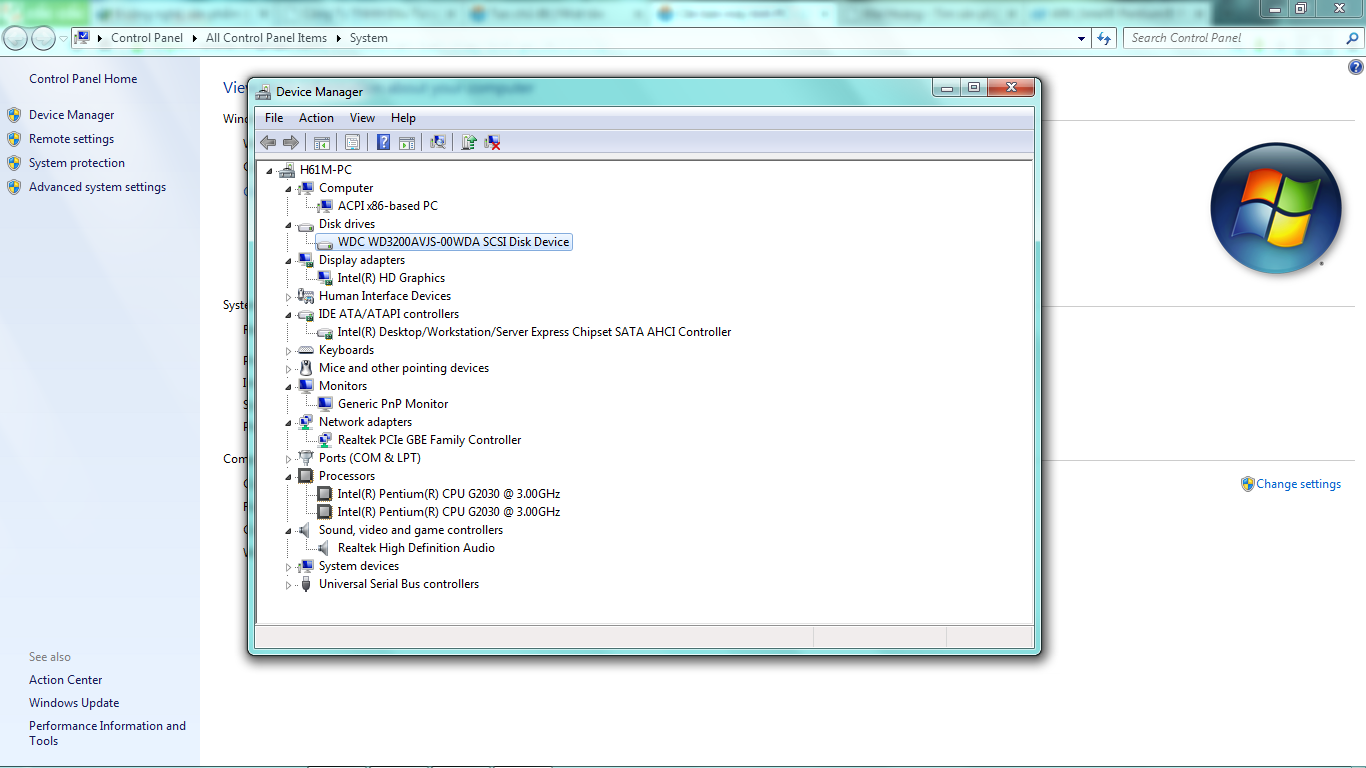Toggle the Show/Hide Console Tree toolbar icon
1366x768 pixels.
pos(322,142)
